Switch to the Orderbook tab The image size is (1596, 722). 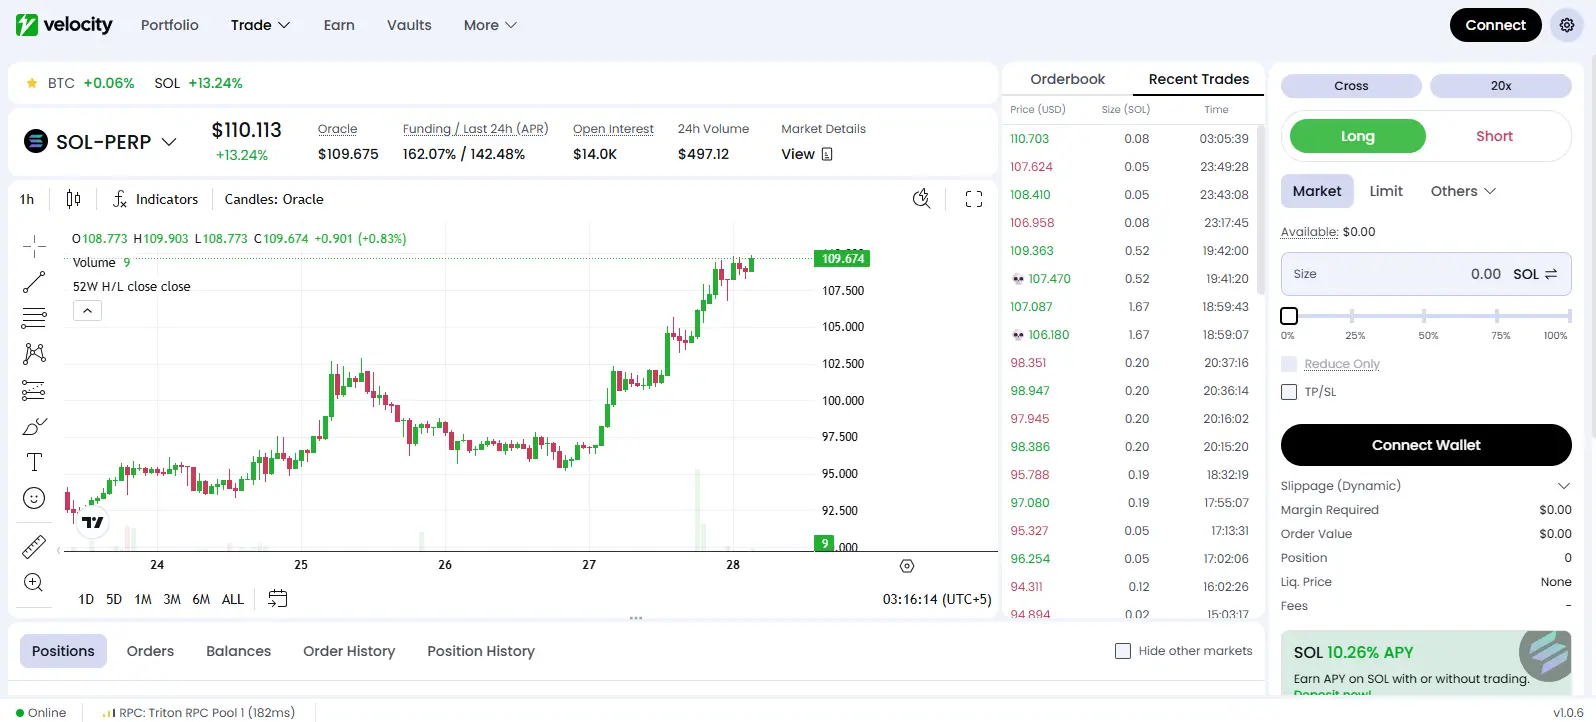tap(1068, 79)
